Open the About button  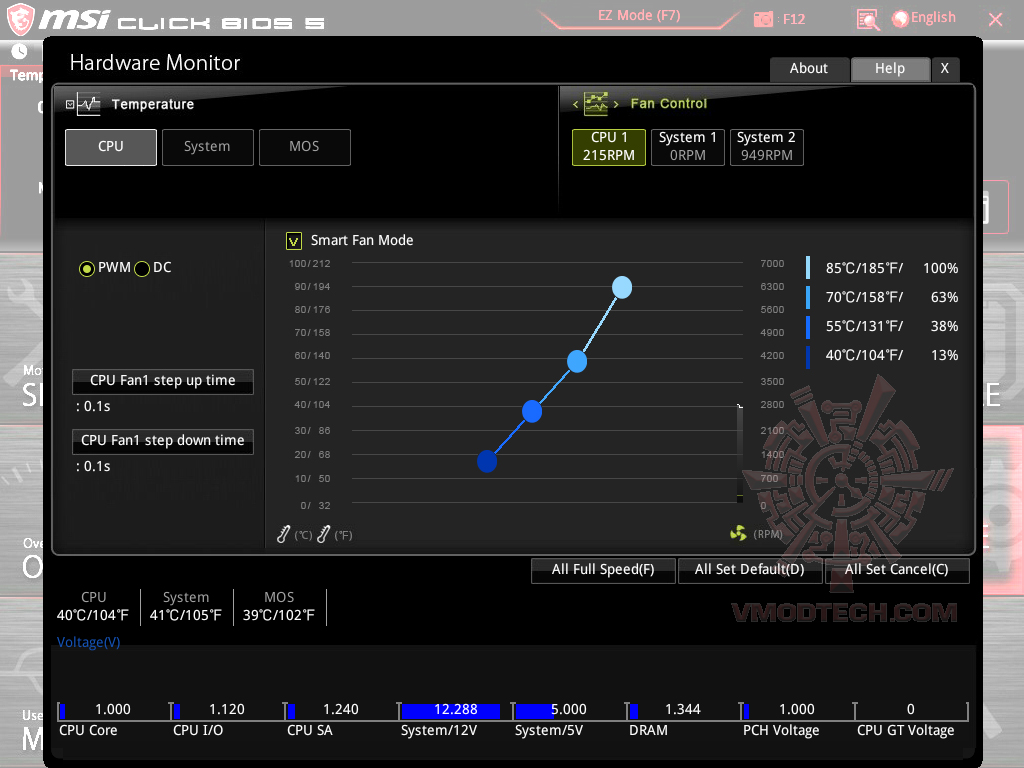point(809,69)
